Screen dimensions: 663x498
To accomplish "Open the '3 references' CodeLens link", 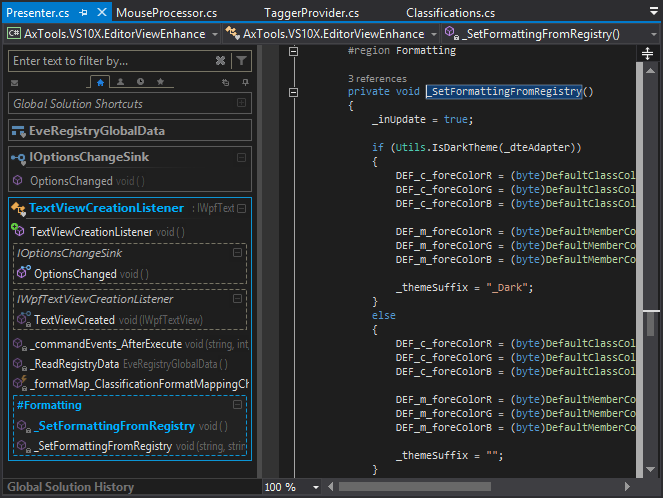I will point(377,79).
